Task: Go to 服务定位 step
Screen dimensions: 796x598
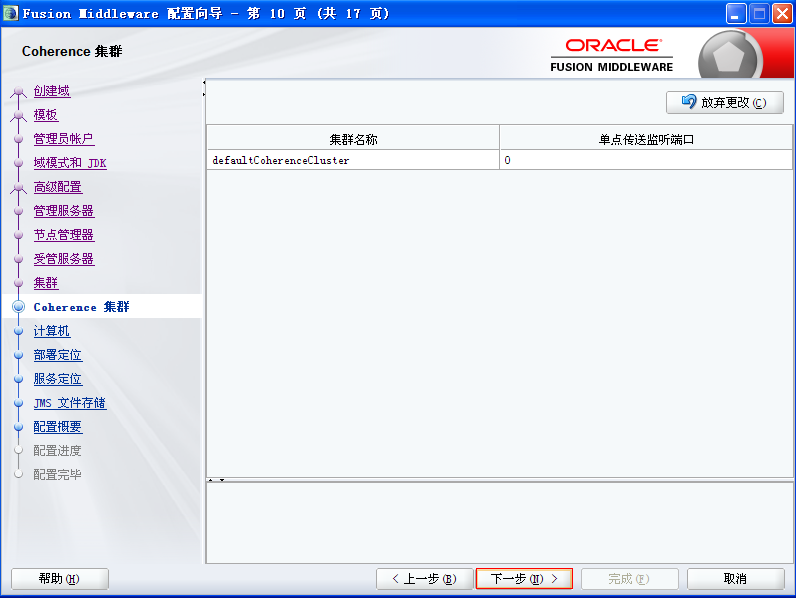Action: [58, 379]
